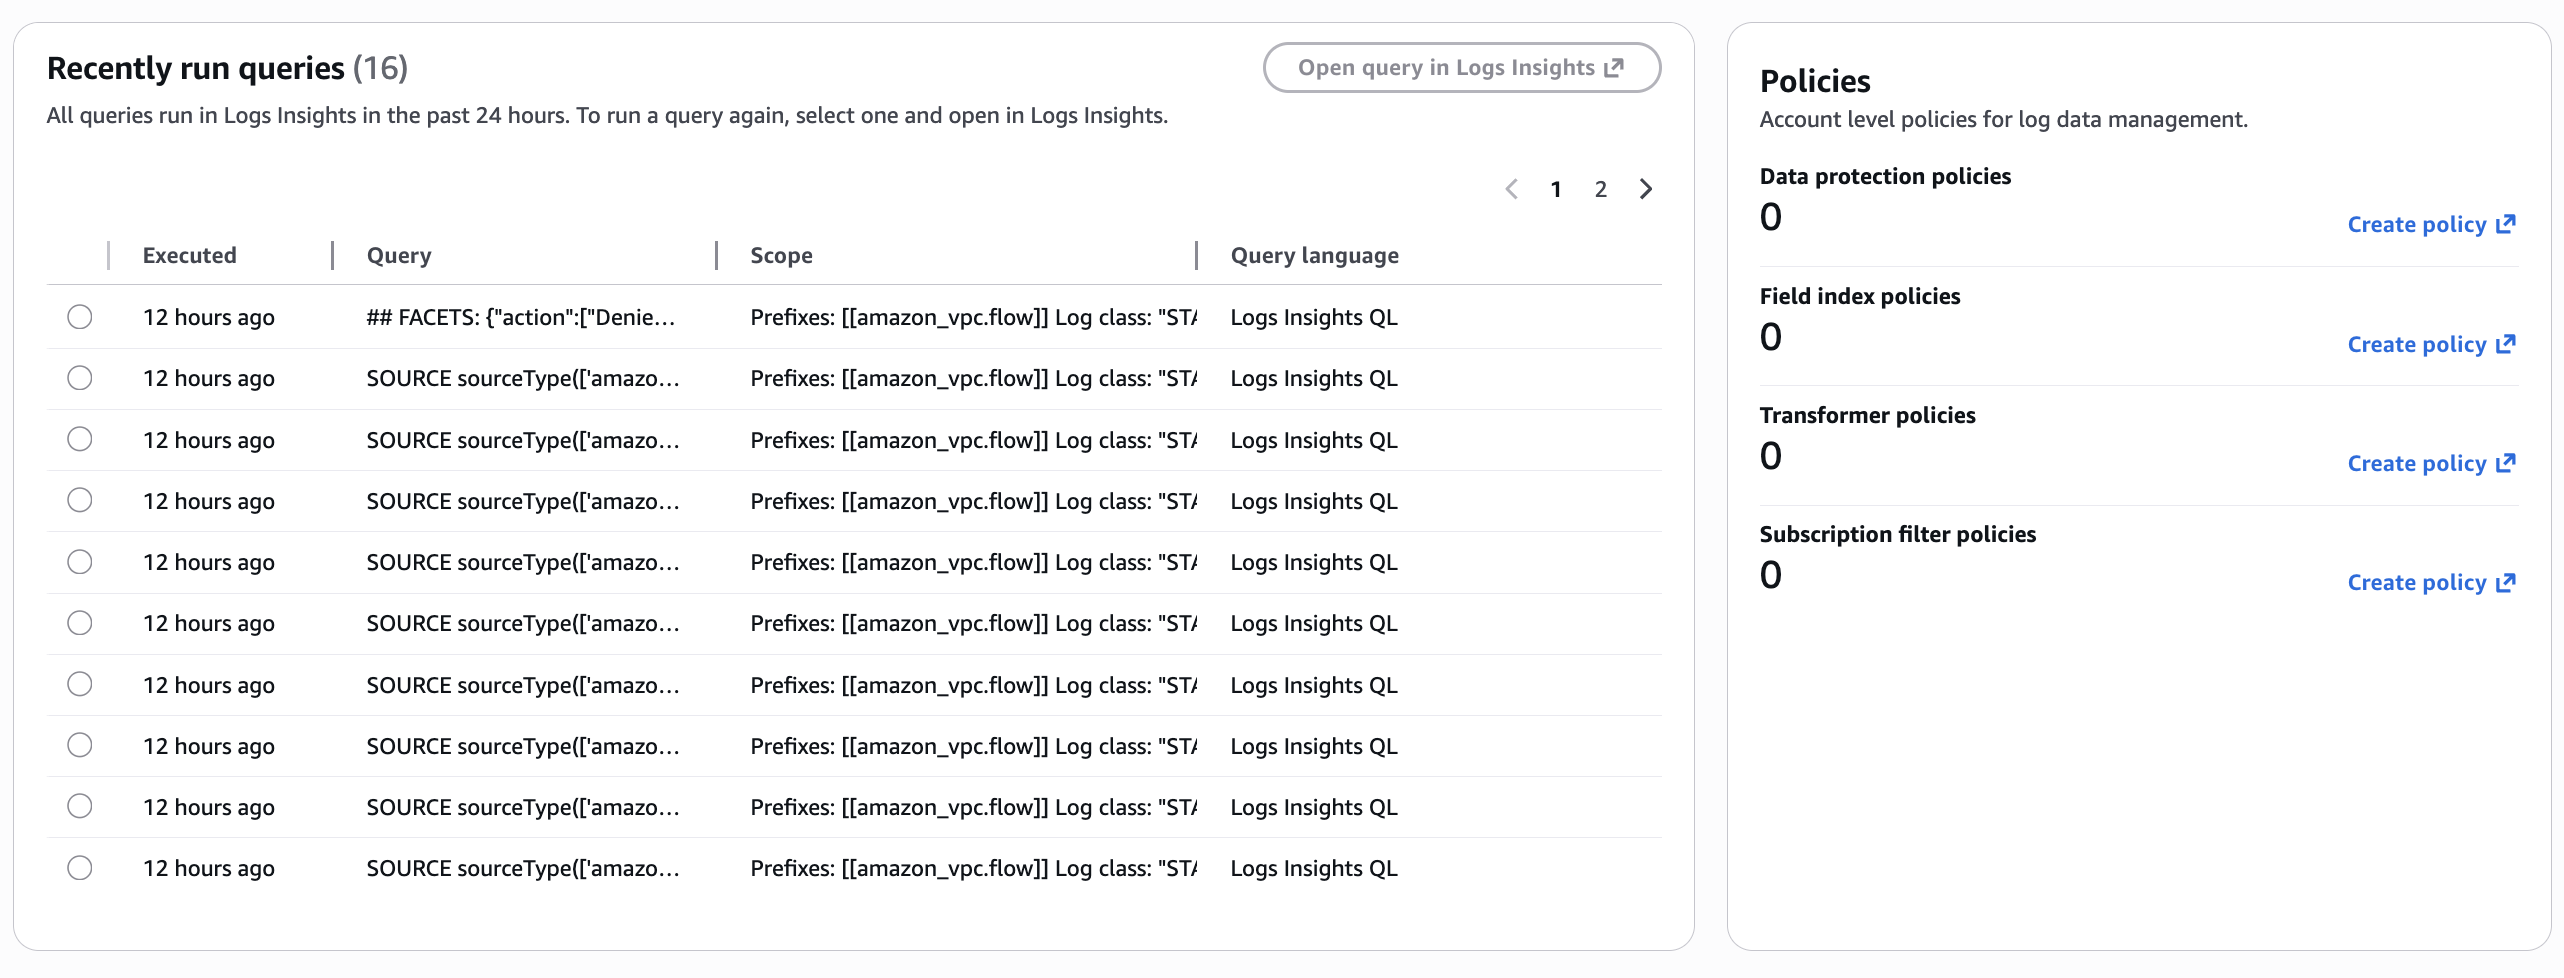Click the Query language column header
Screen dimensions: 2564x978
click(x=1314, y=255)
